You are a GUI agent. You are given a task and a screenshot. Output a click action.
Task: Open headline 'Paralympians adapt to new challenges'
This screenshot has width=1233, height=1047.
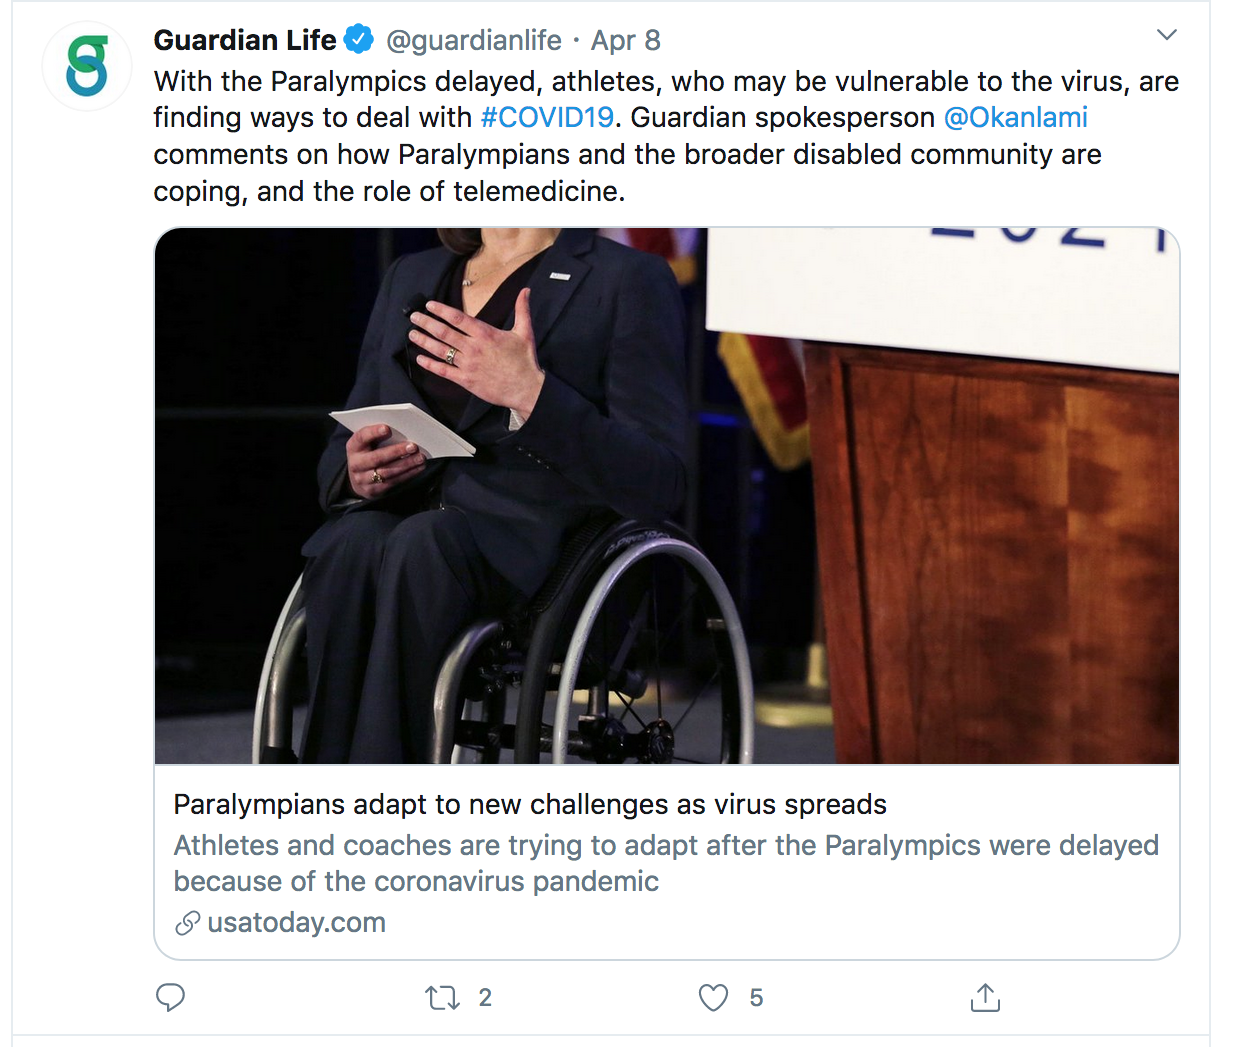click(x=530, y=804)
